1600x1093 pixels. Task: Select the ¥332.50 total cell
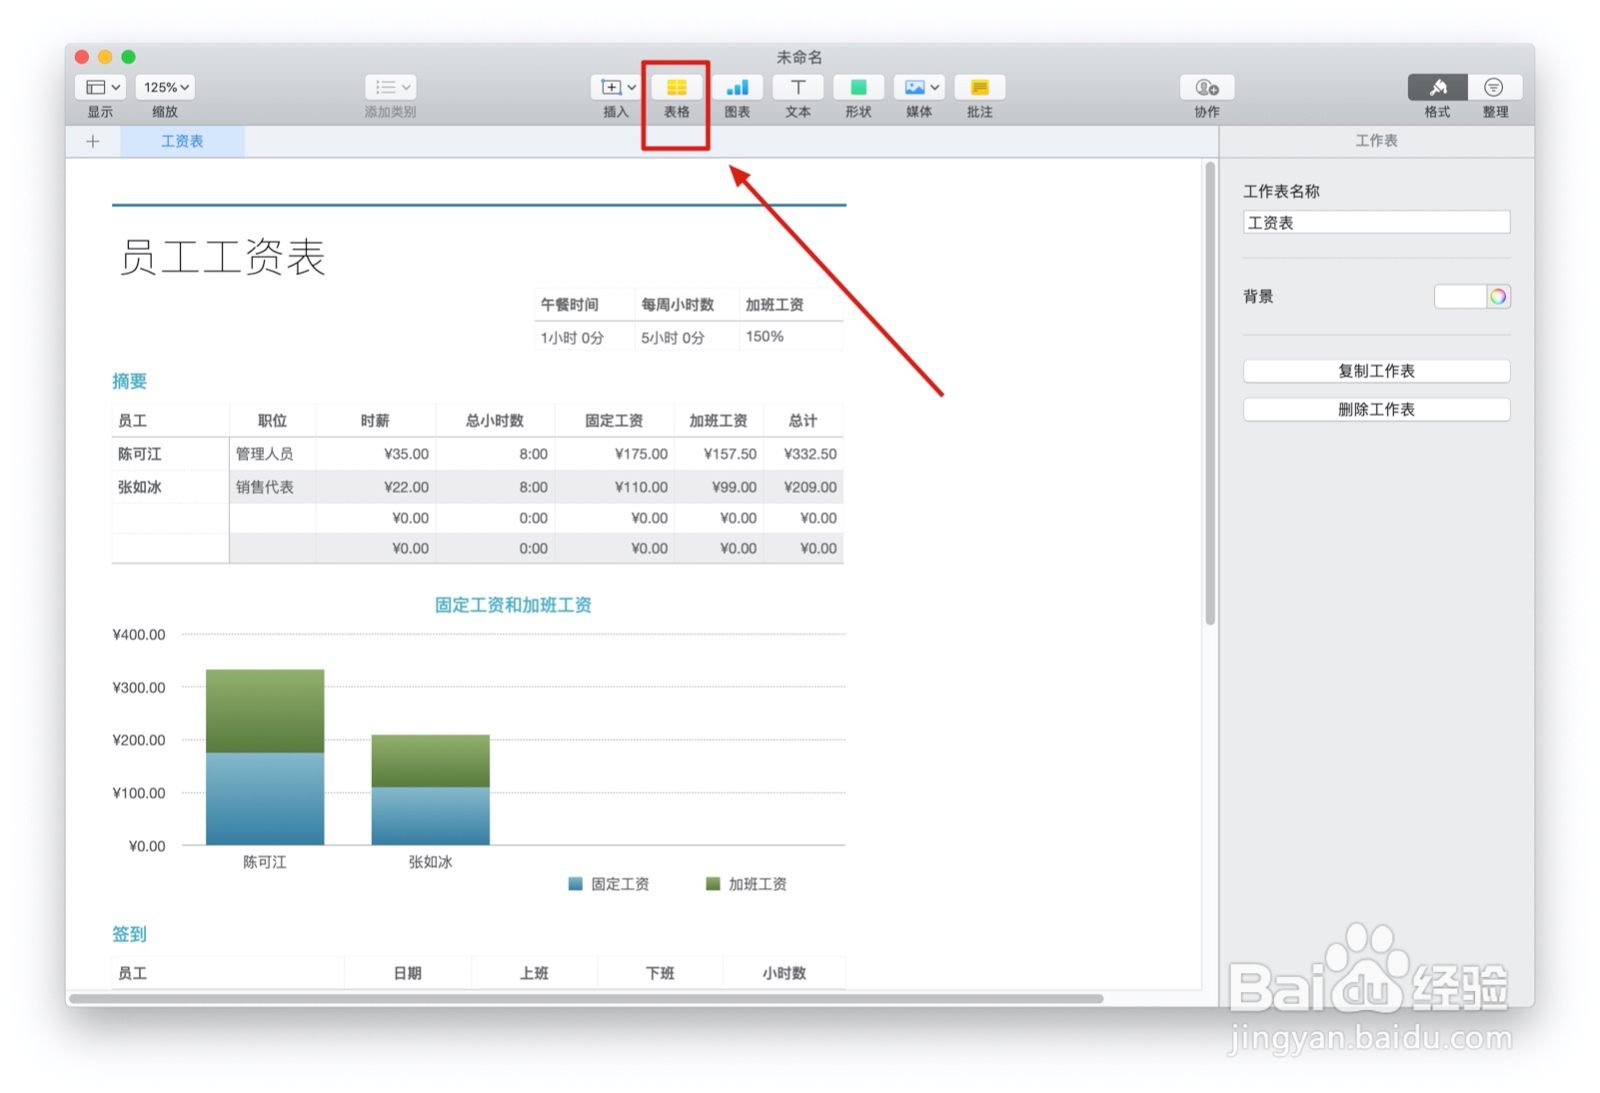(x=803, y=454)
